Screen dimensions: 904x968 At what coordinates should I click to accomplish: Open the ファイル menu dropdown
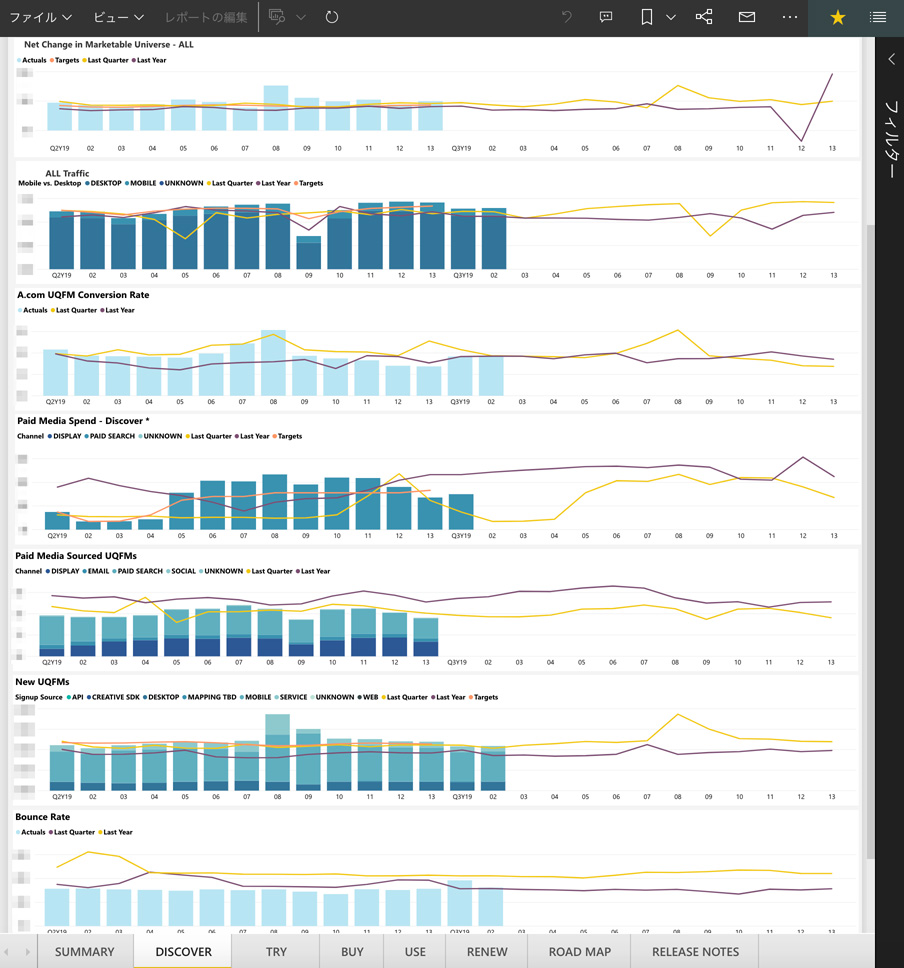coord(40,17)
